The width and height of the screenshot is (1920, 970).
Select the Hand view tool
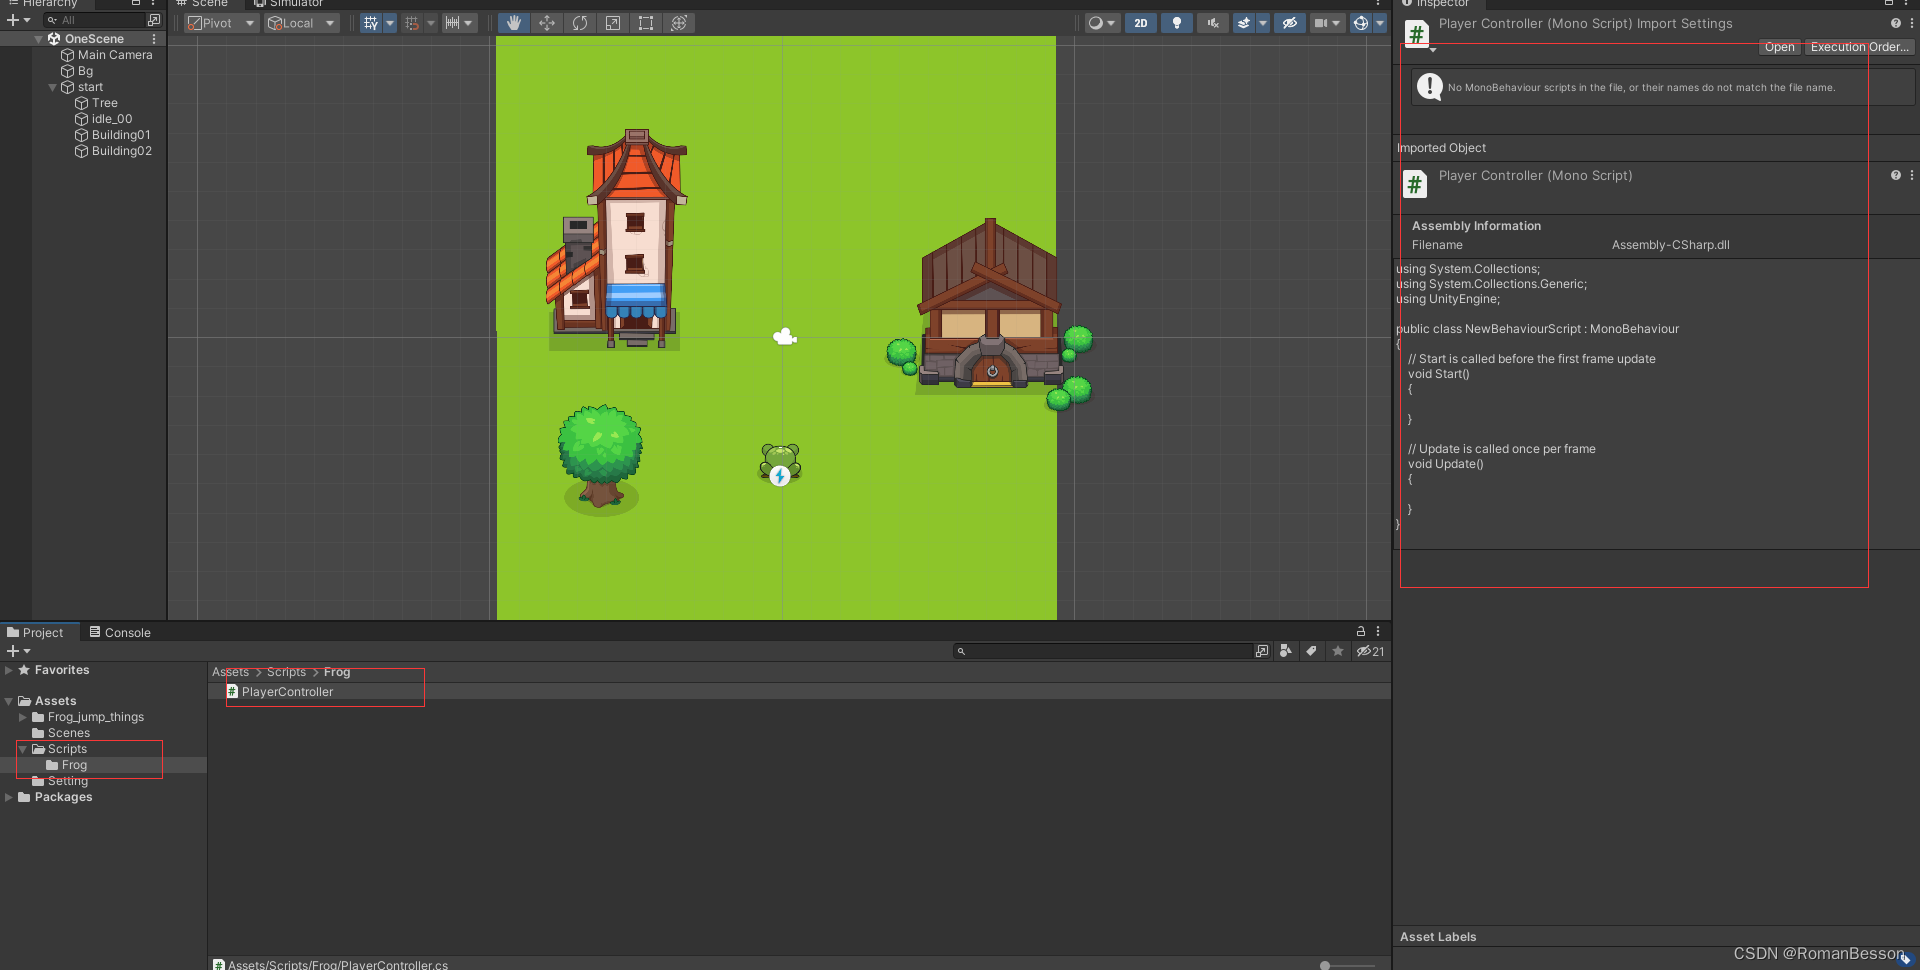(513, 23)
